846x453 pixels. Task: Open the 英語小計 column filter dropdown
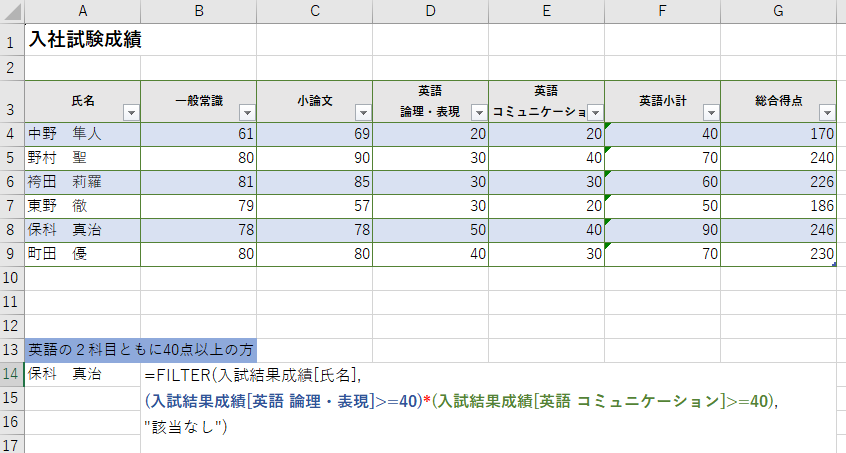tap(711, 112)
